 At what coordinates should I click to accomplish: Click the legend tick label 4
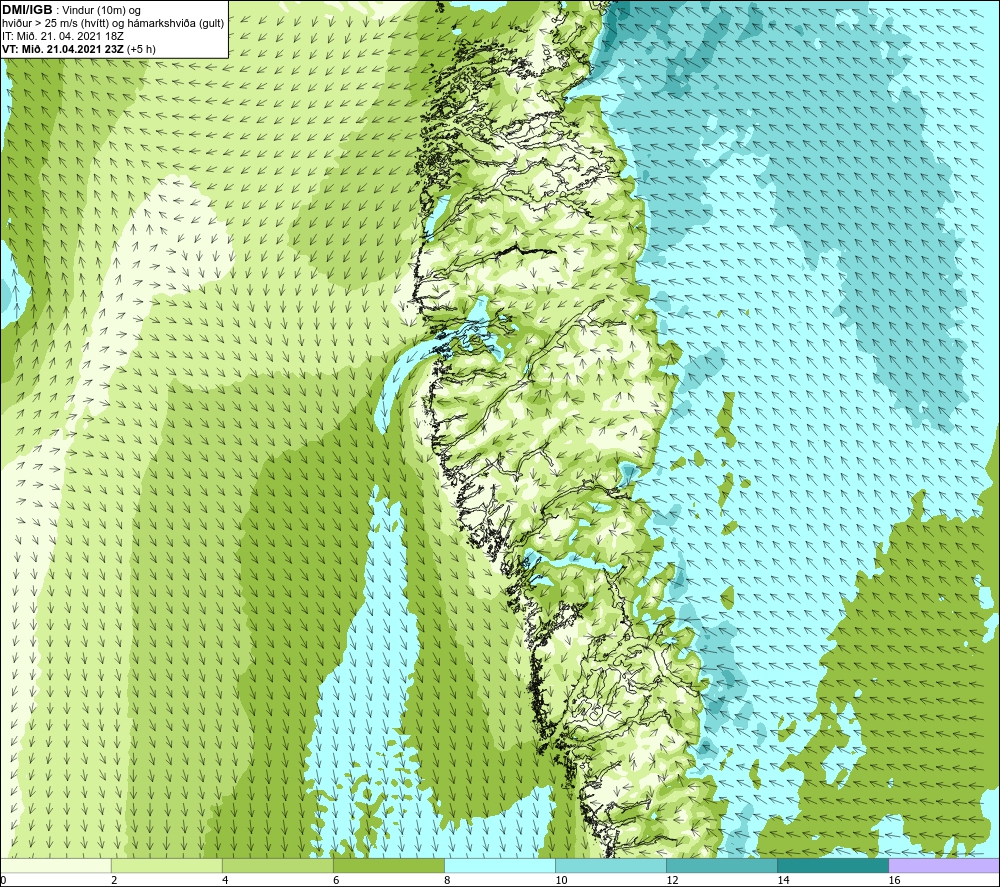pos(225,880)
